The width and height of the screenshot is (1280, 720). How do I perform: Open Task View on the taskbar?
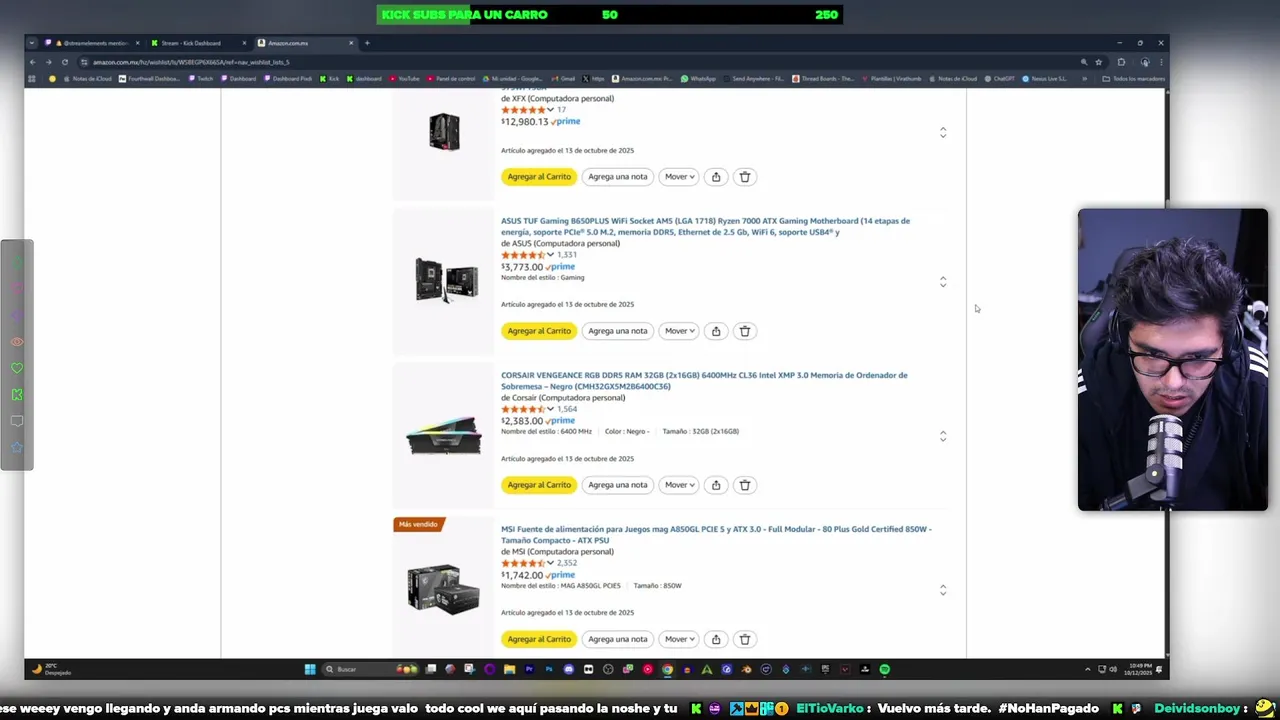[431, 669]
